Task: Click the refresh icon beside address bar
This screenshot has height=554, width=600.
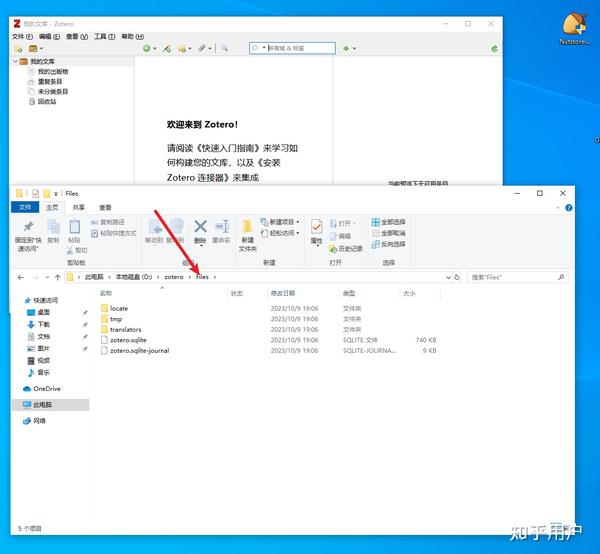Action: 457,277
